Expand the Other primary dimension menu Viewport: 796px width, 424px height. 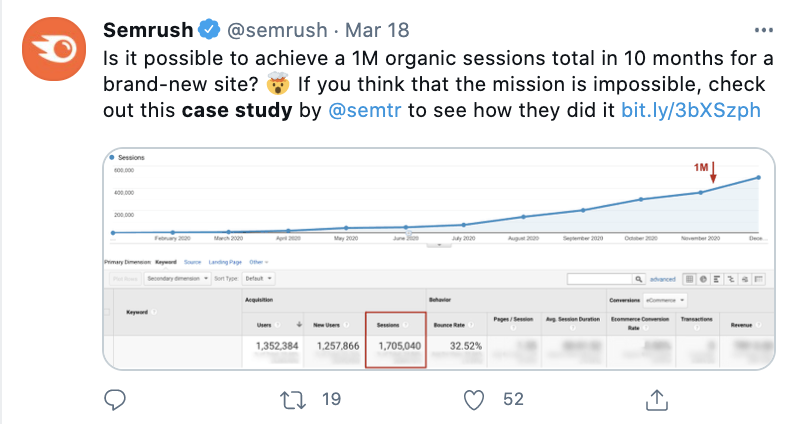click(x=258, y=262)
